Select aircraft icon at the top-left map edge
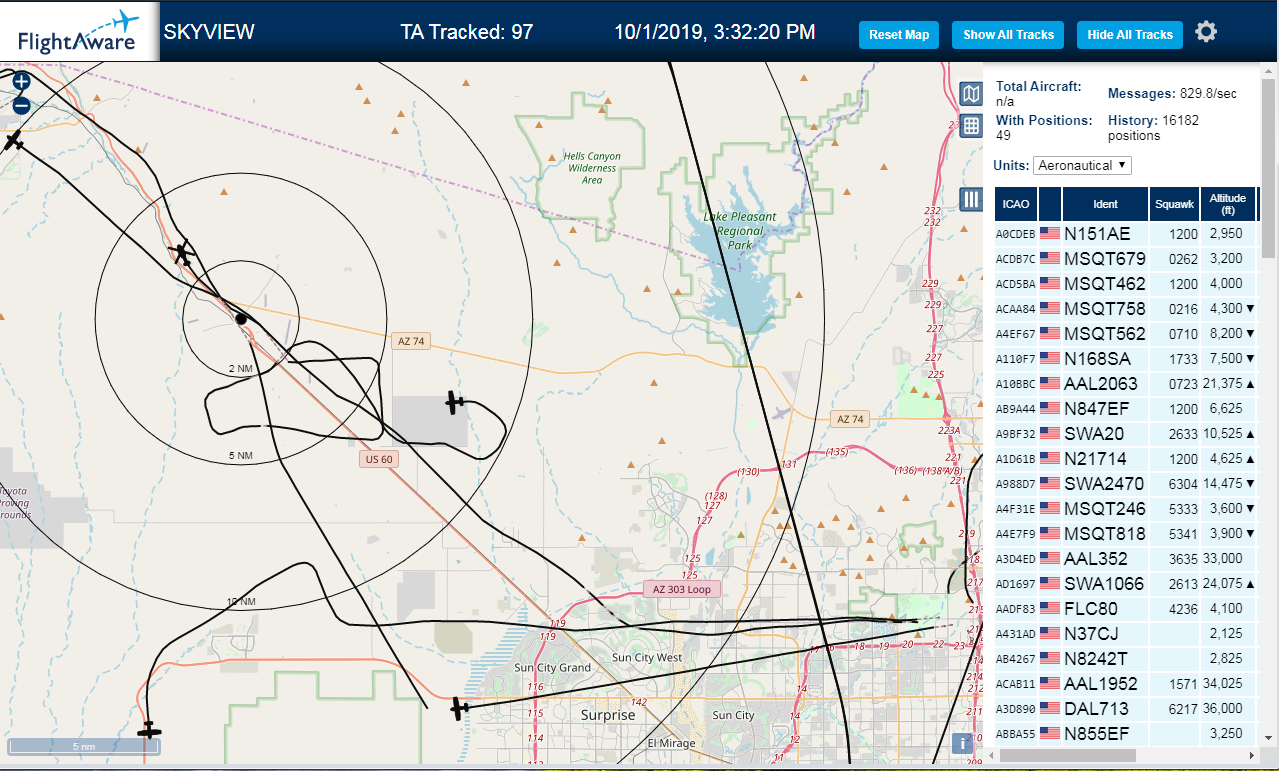 (x=13, y=141)
